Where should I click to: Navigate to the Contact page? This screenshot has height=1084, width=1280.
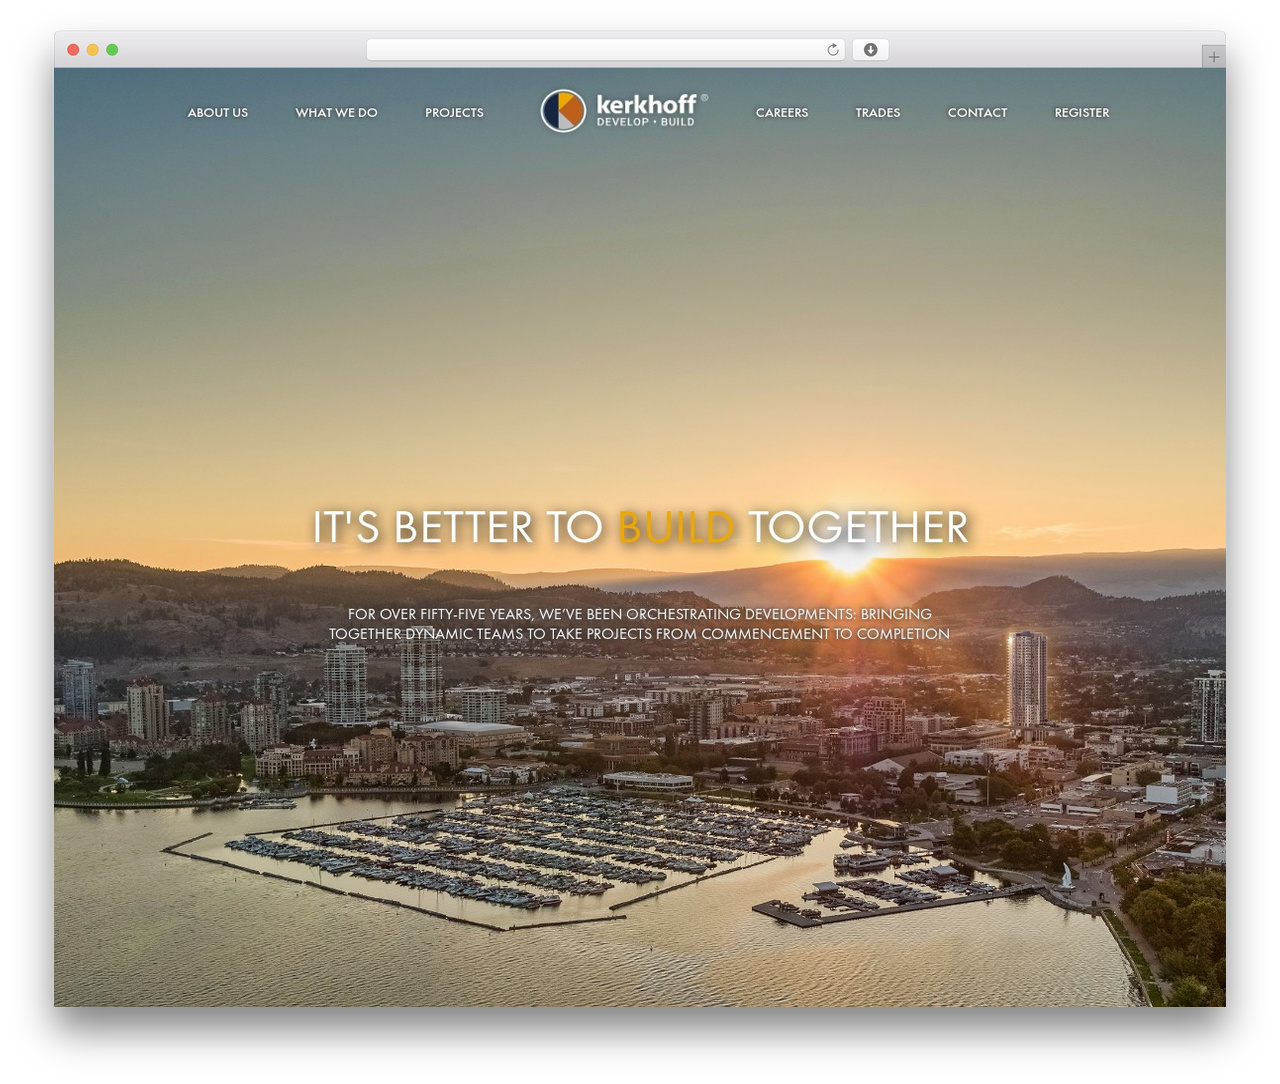pos(977,113)
